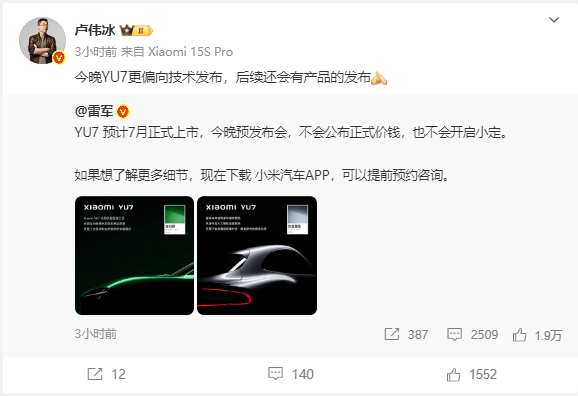Click the verified badge beside 雷军
This screenshot has width=578, height=396.
123,111
